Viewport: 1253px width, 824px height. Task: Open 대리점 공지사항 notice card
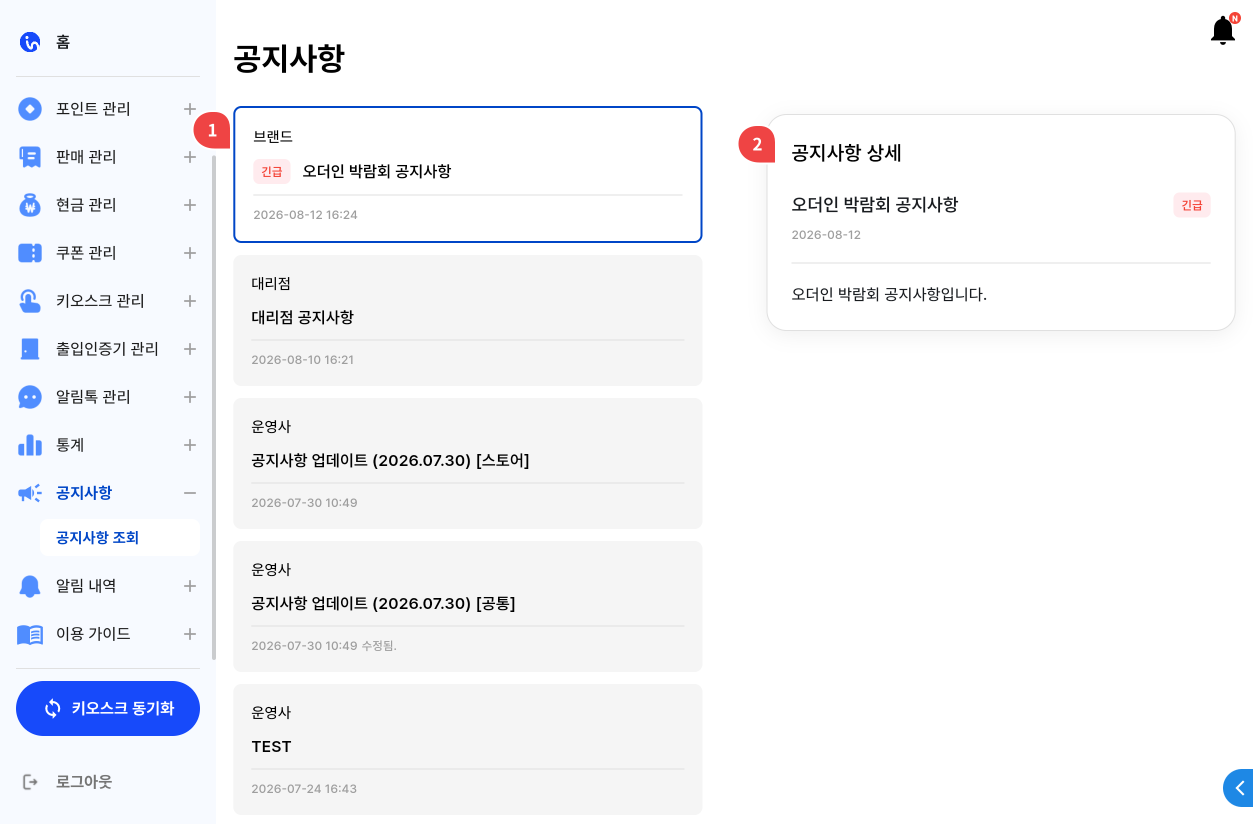[468, 320]
